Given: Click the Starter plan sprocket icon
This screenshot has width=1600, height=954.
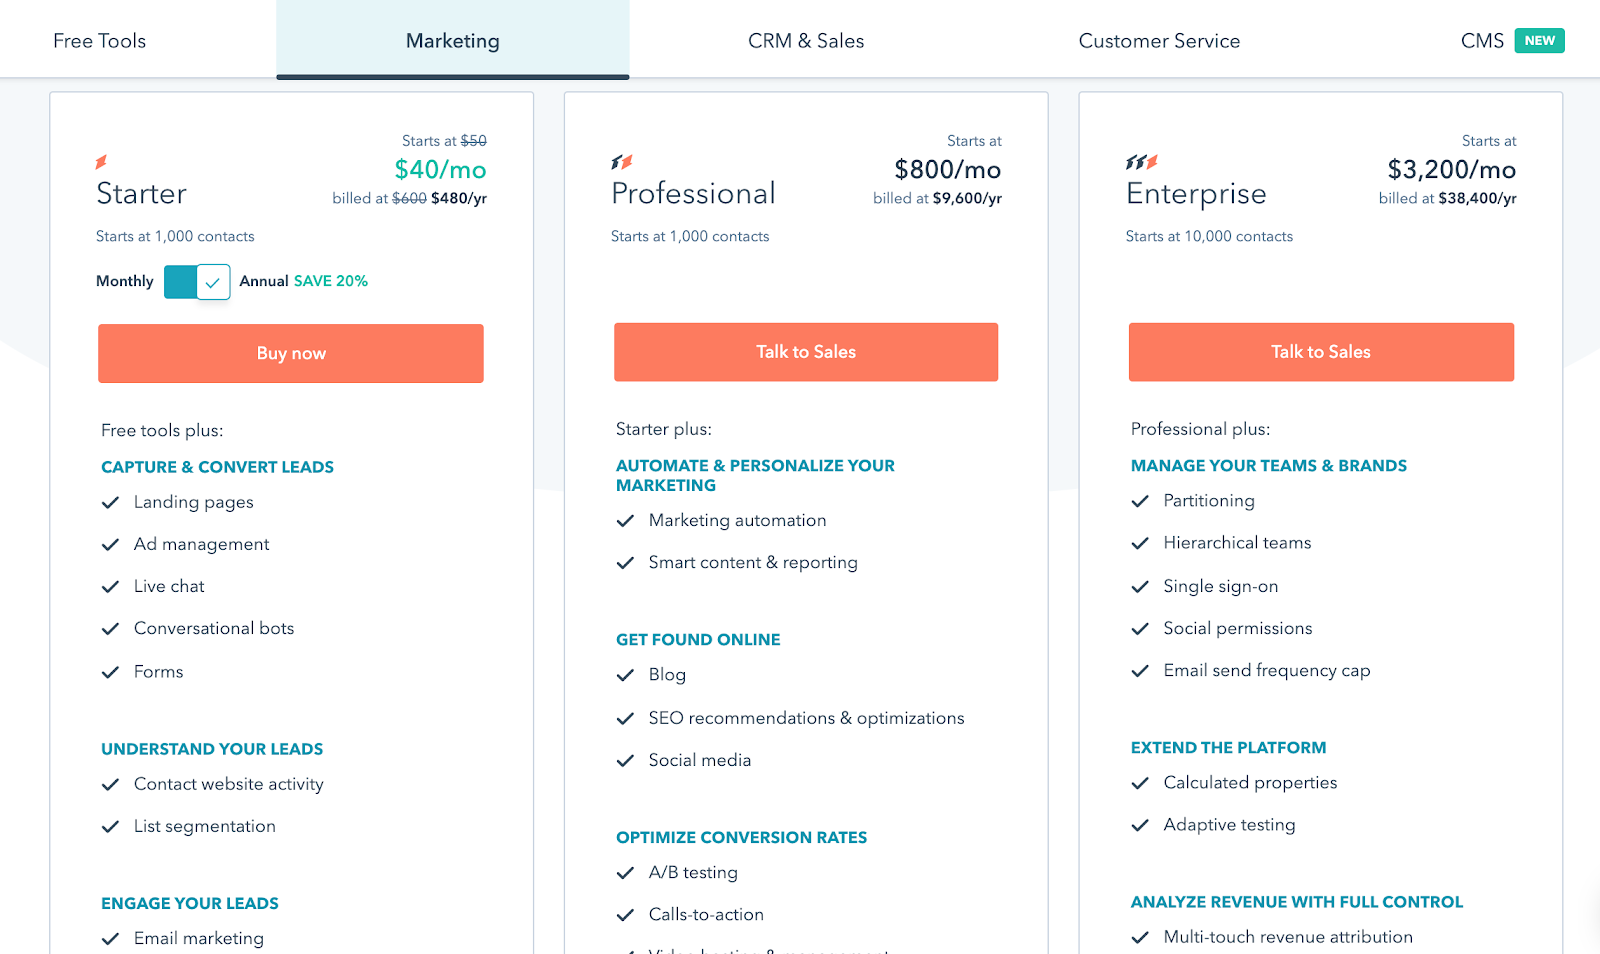Looking at the screenshot, I should click(x=101, y=162).
